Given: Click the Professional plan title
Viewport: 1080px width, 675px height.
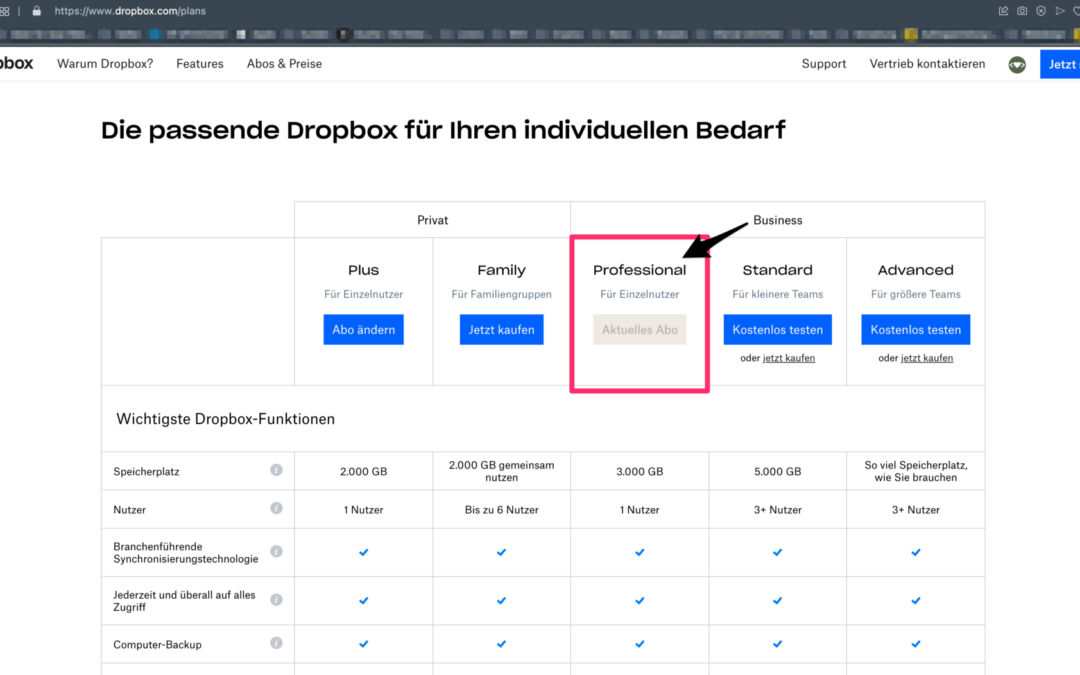Looking at the screenshot, I should (x=640, y=270).
